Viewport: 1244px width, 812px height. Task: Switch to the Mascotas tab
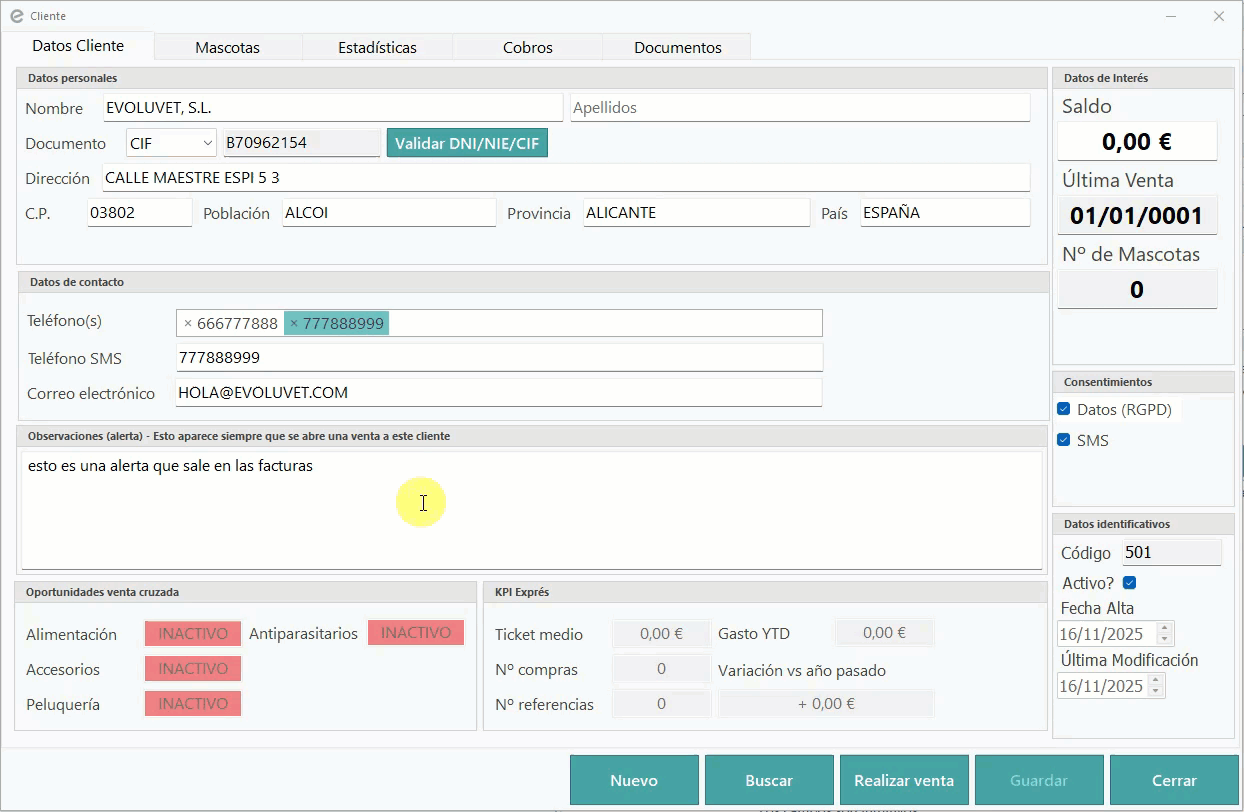click(227, 47)
